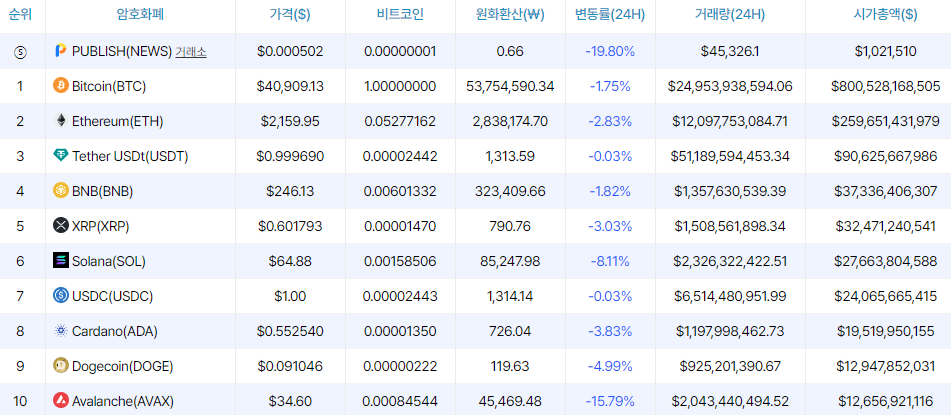Select the USDC price $1.00
The image size is (951, 415).
tap(290, 296)
